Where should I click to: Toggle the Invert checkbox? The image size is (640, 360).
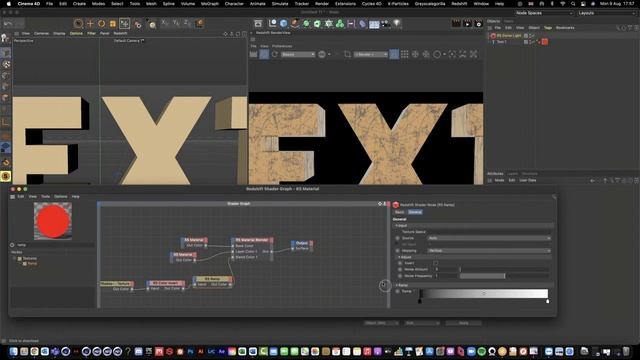point(436,263)
